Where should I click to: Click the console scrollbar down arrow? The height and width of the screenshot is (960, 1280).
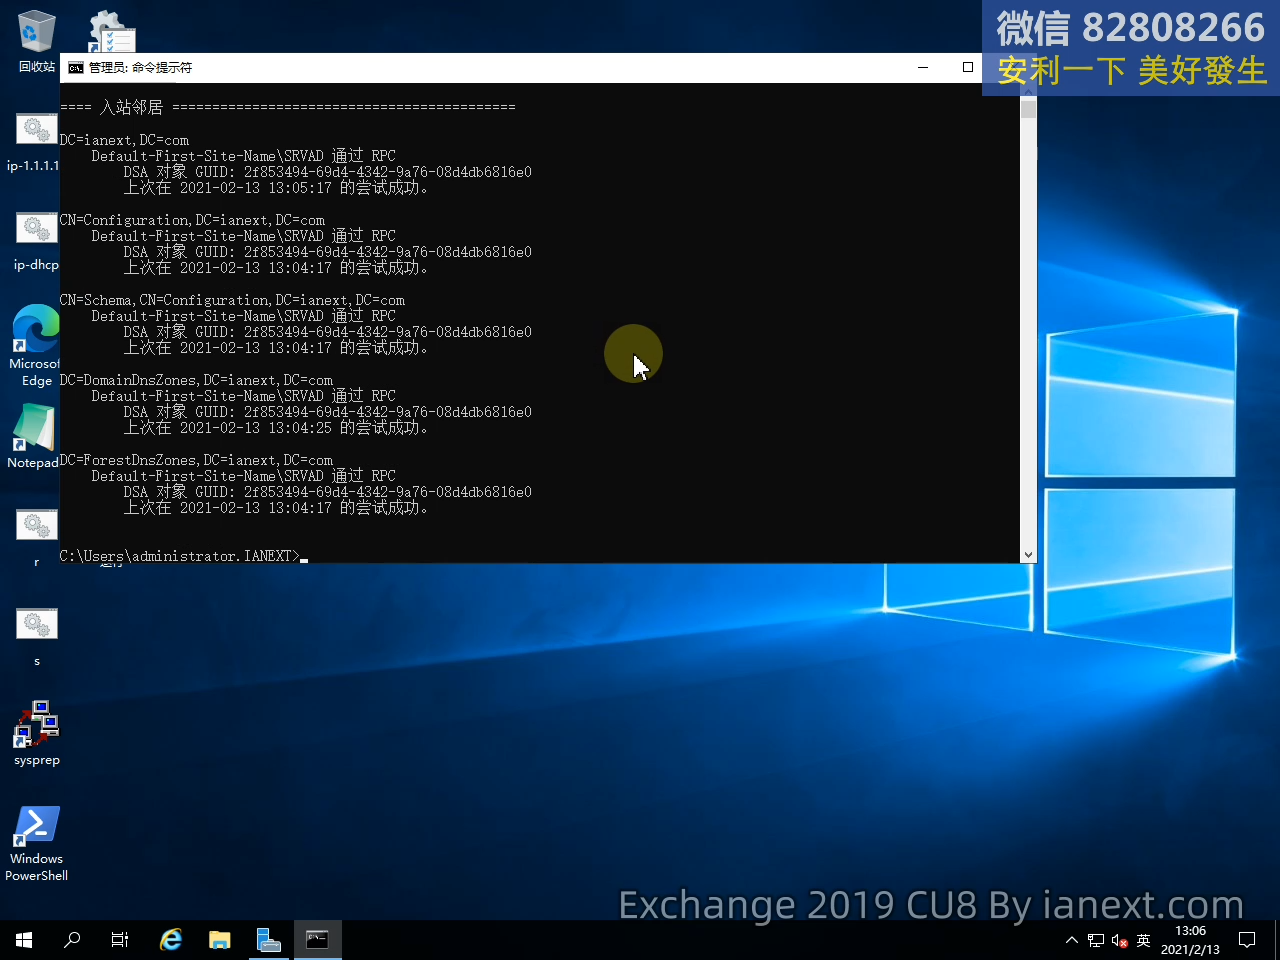tap(1028, 555)
